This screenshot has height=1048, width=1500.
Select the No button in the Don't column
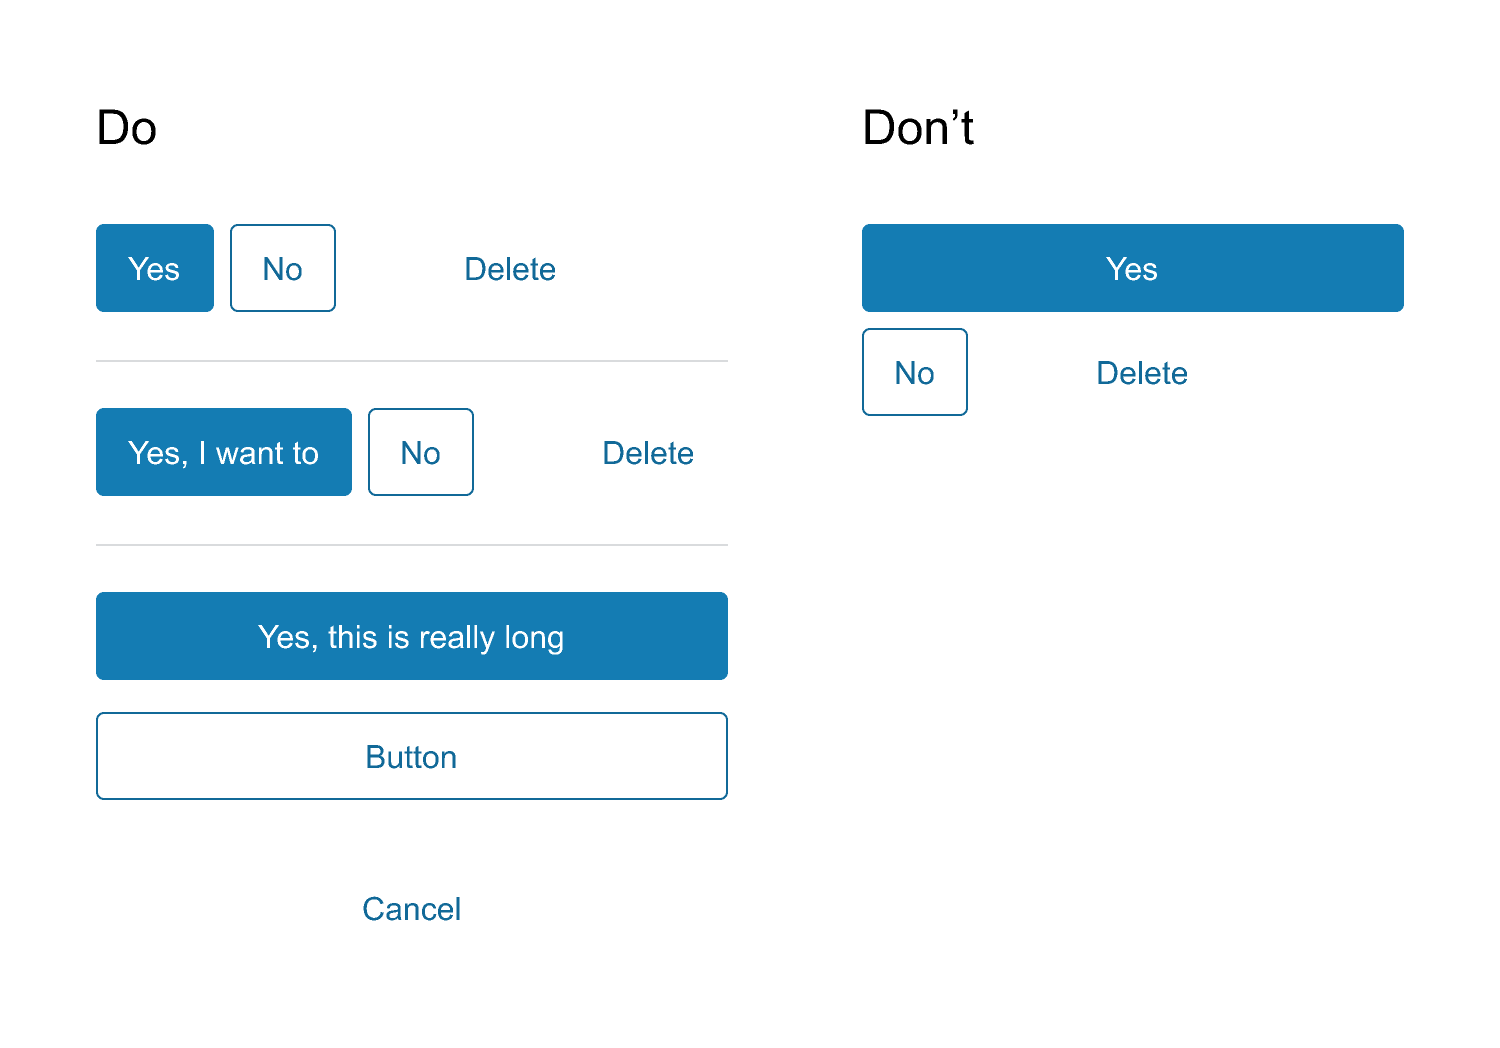[x=914, y=372]
